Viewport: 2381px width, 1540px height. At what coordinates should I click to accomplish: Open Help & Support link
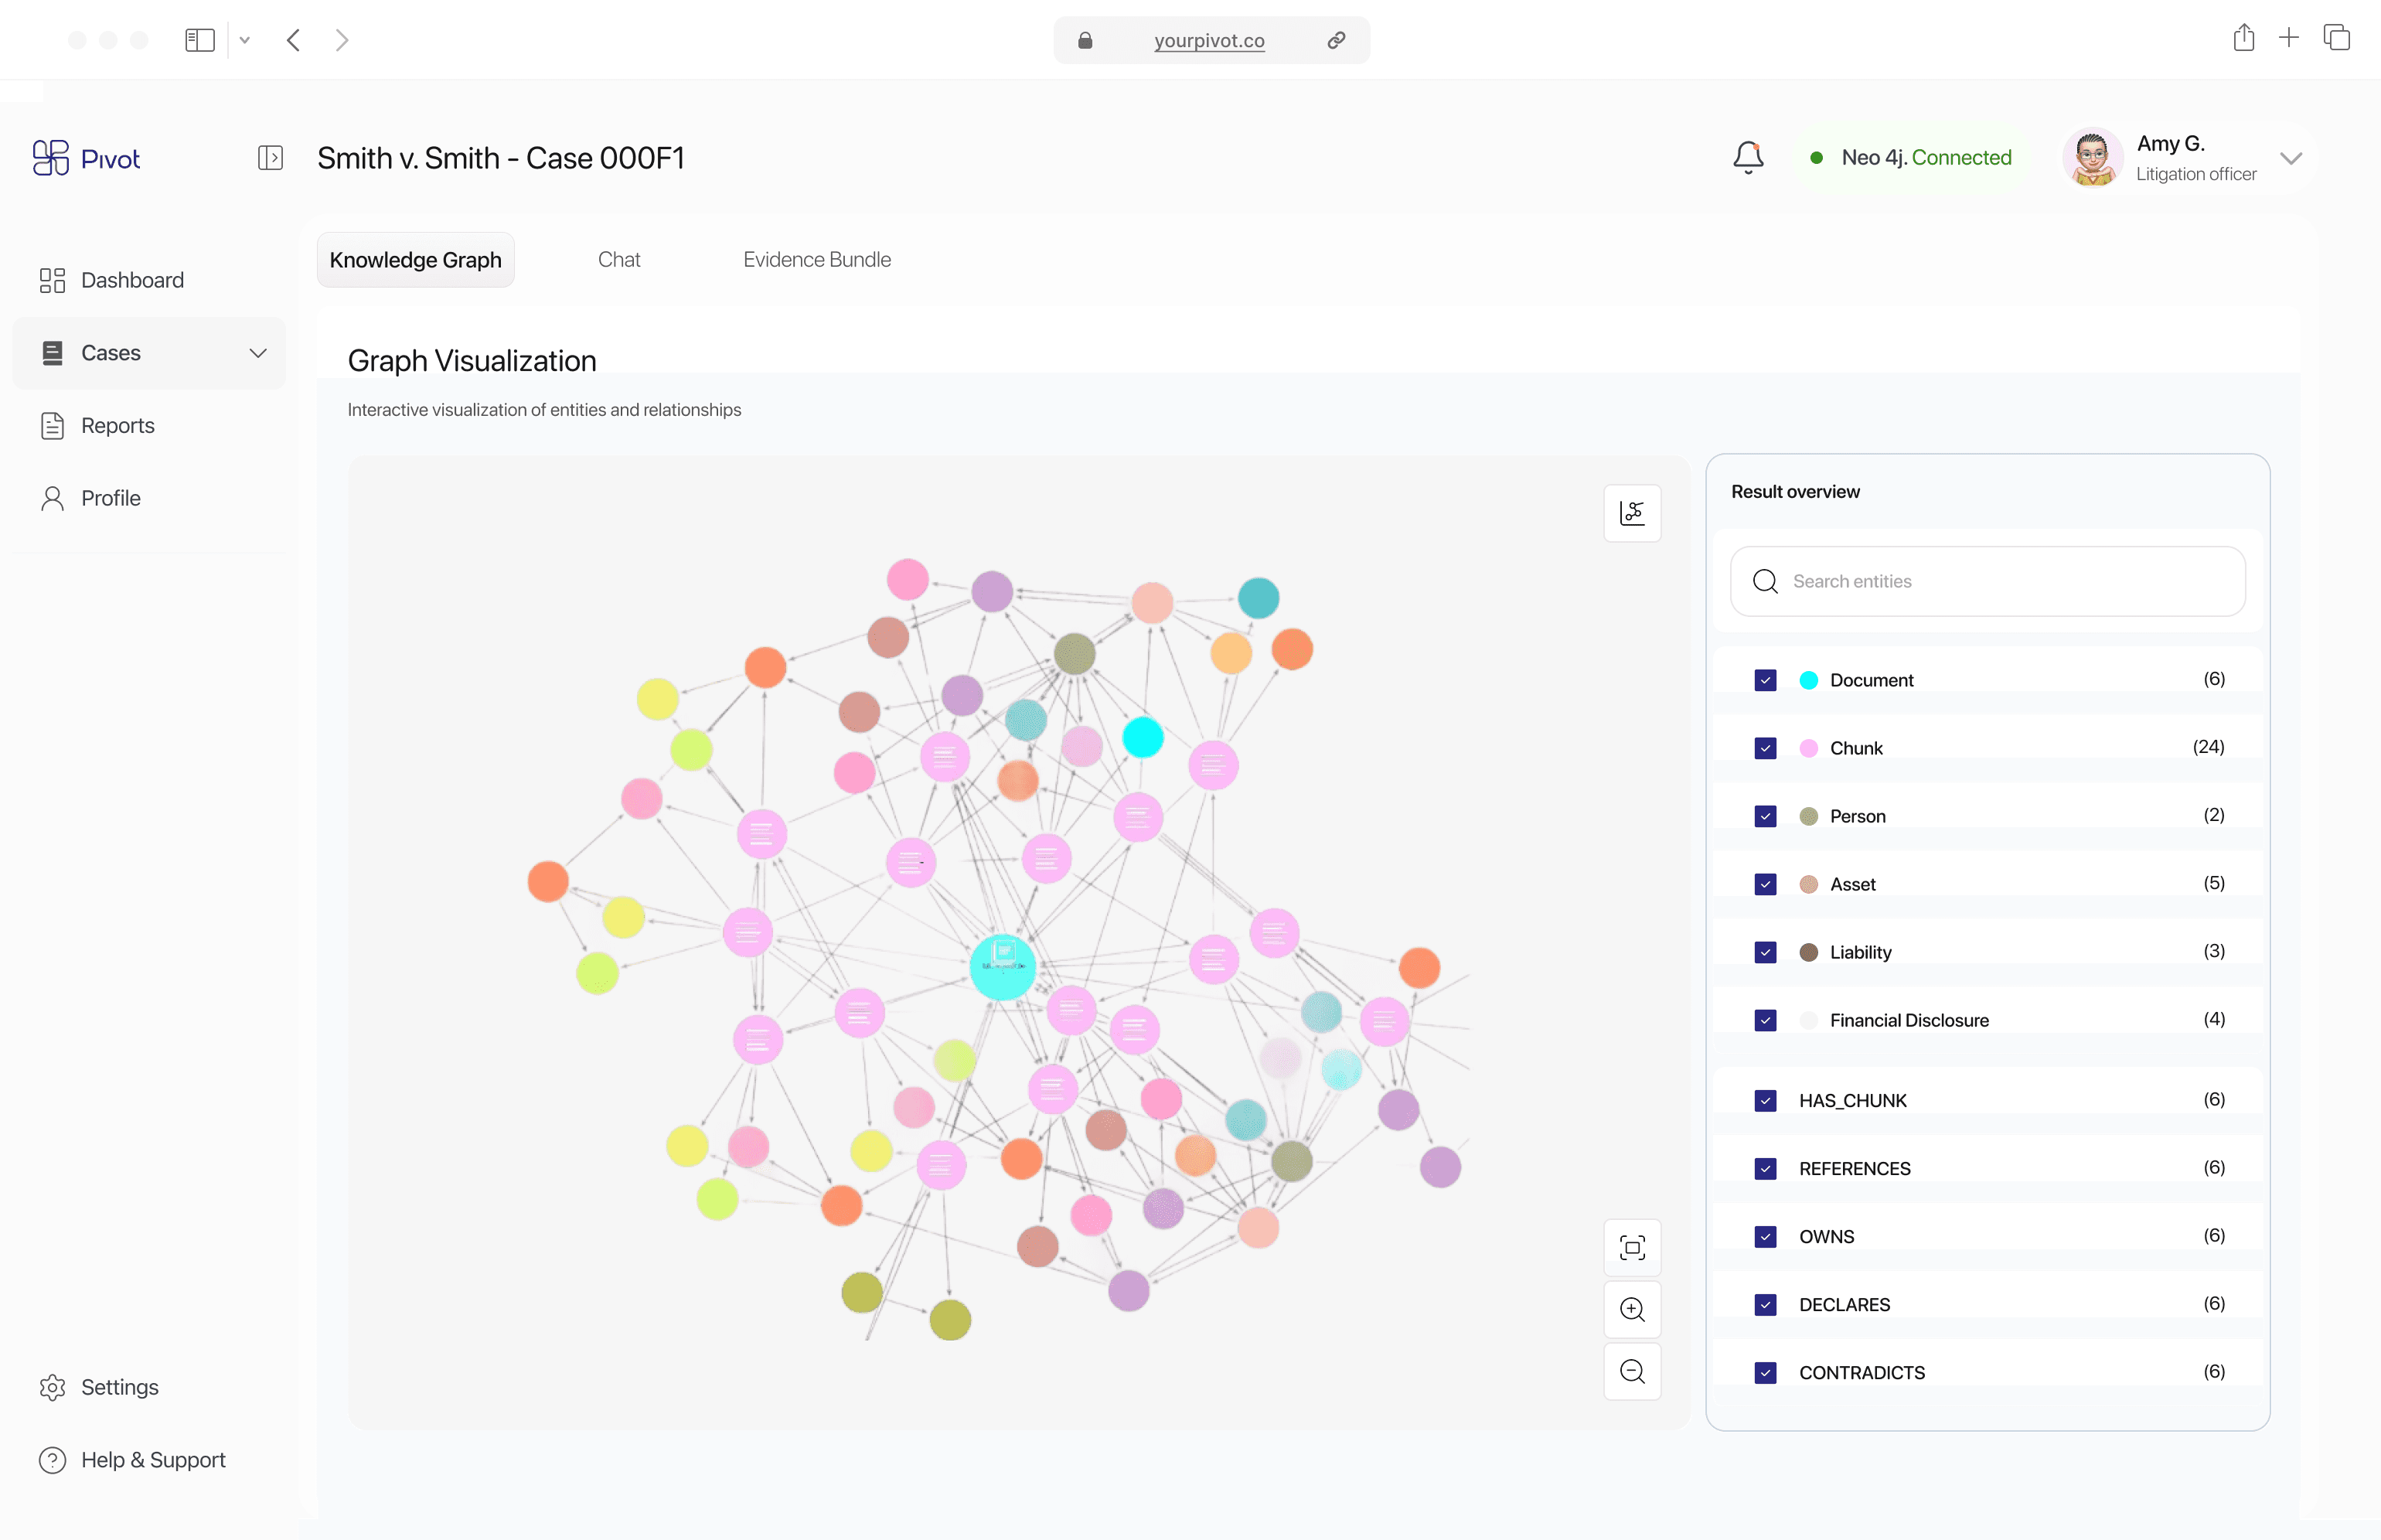click(x=152, y=1460)
